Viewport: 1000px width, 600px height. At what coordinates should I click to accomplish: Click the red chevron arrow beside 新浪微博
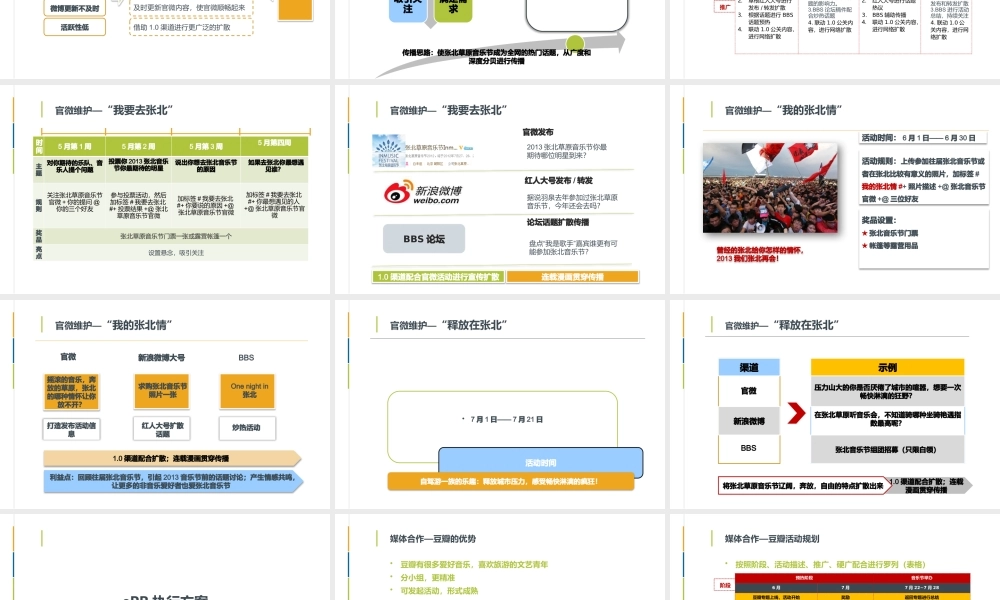point(796,413)
